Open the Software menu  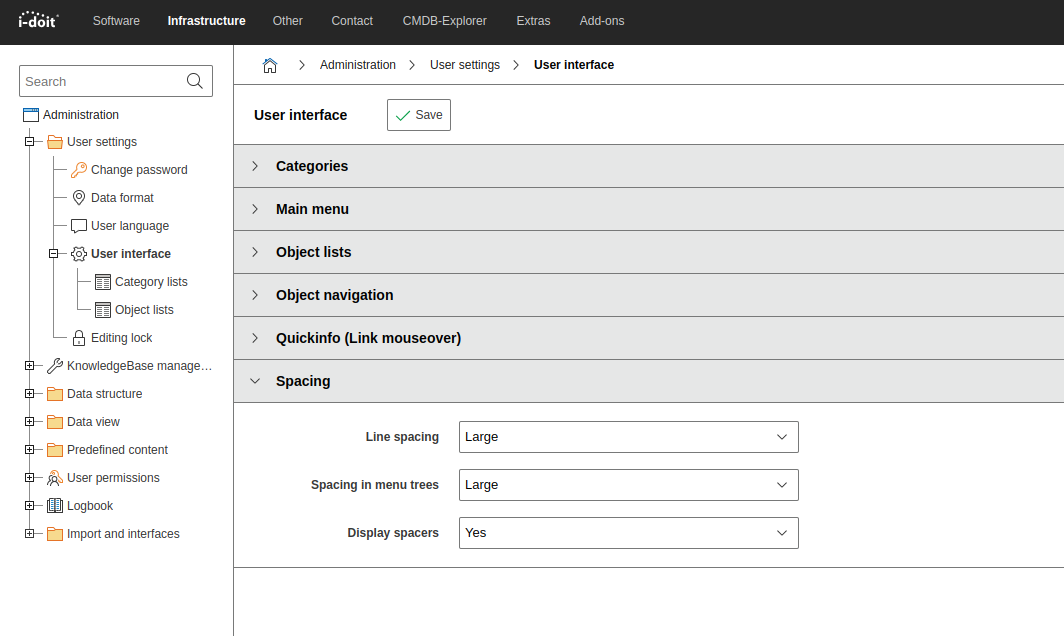tap(116, 21)
